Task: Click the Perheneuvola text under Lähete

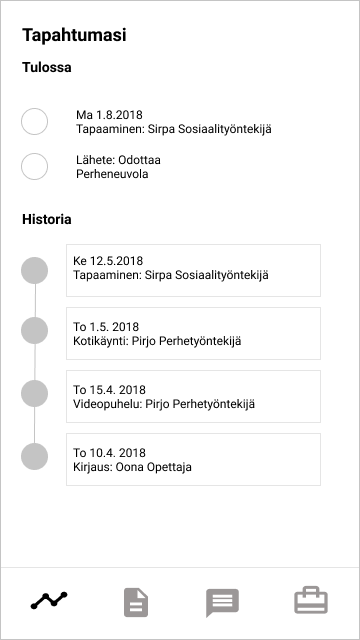Action: [112, 174]
